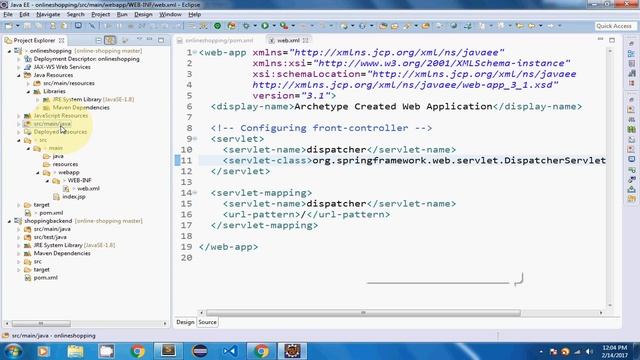Viewport: 640px width, 360px height.
Task: Collapse the Libraries node
Action: coord(29,92)
